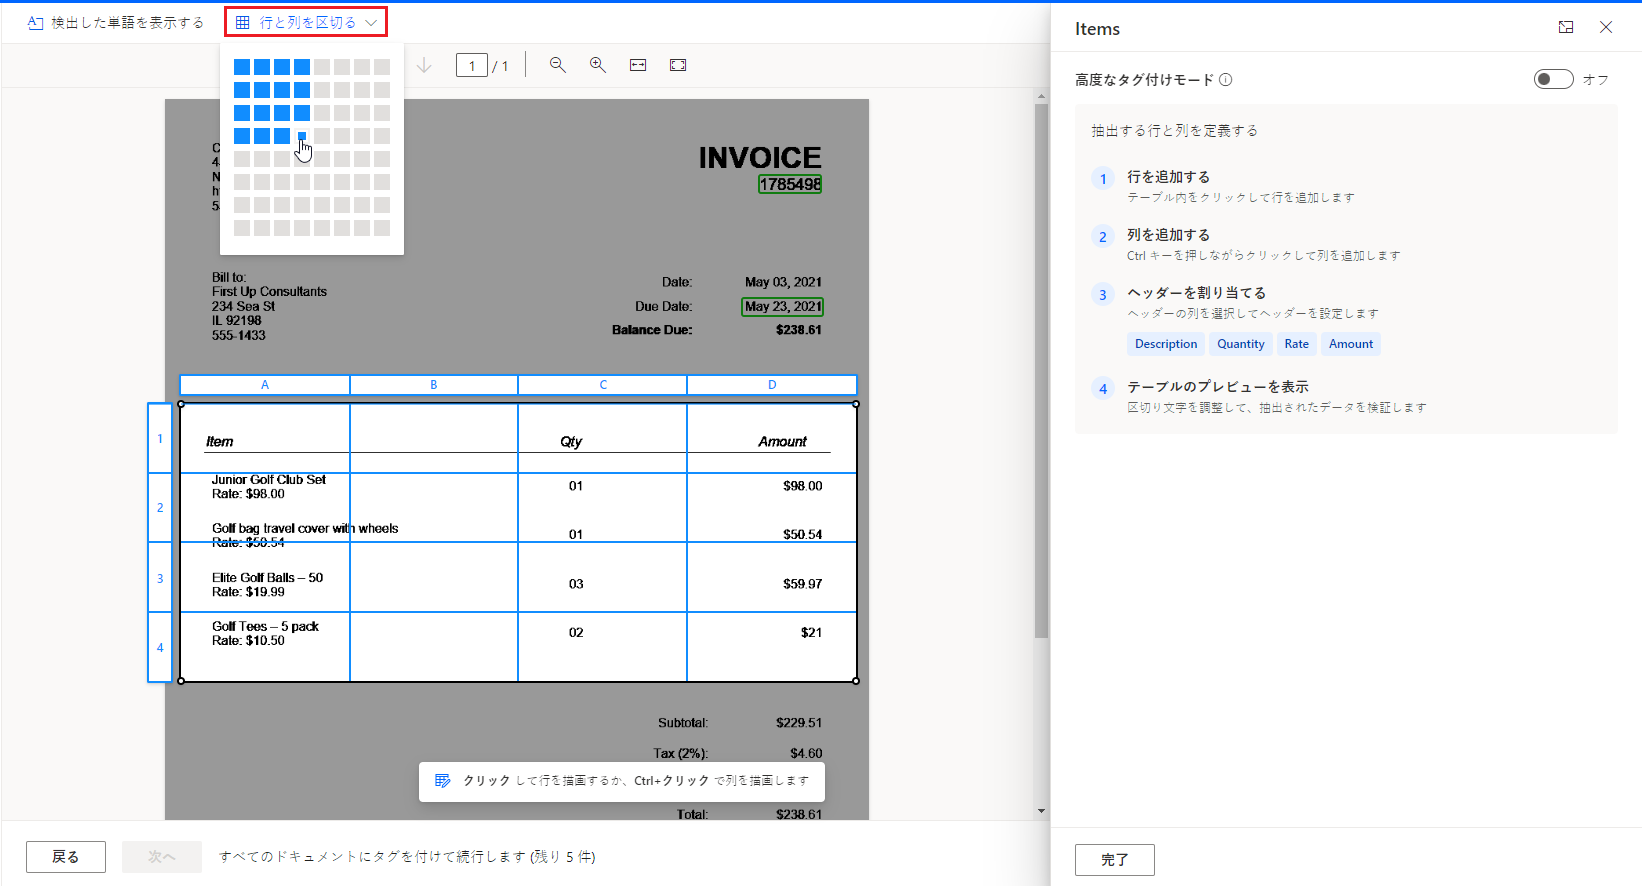1642x886 pixels.
Task: Click 'Golf Tees – 5 pack' text
Action: 265,627
